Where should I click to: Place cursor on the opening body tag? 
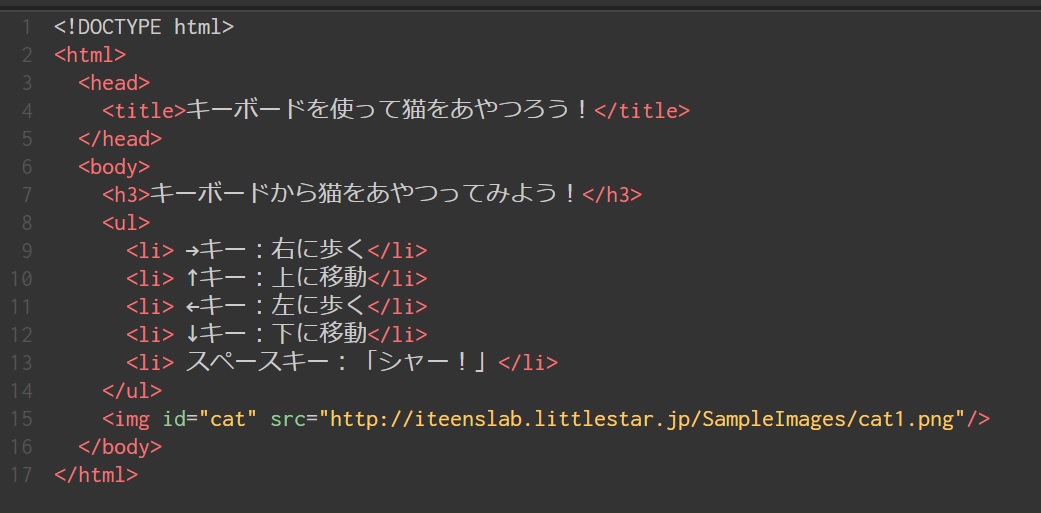[114, 166]
